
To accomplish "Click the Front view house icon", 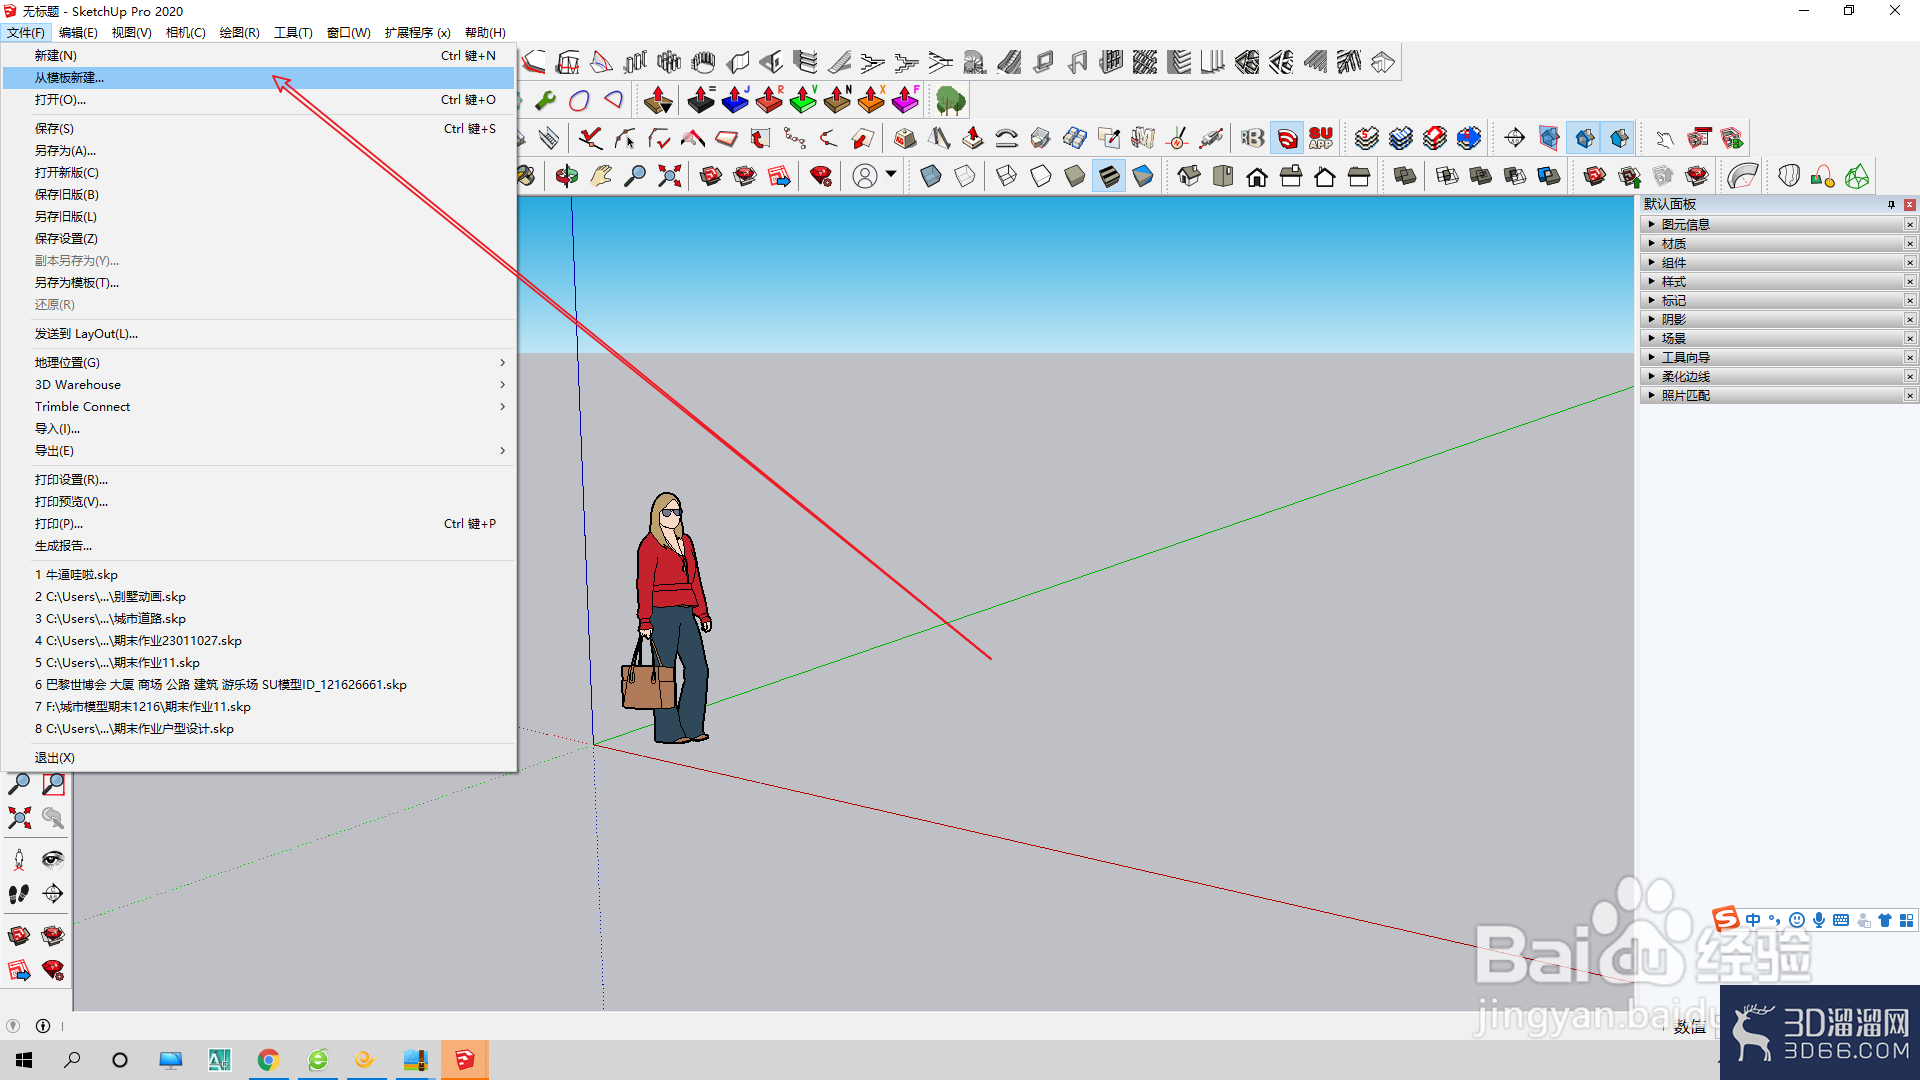I will tap(1257, 177).
